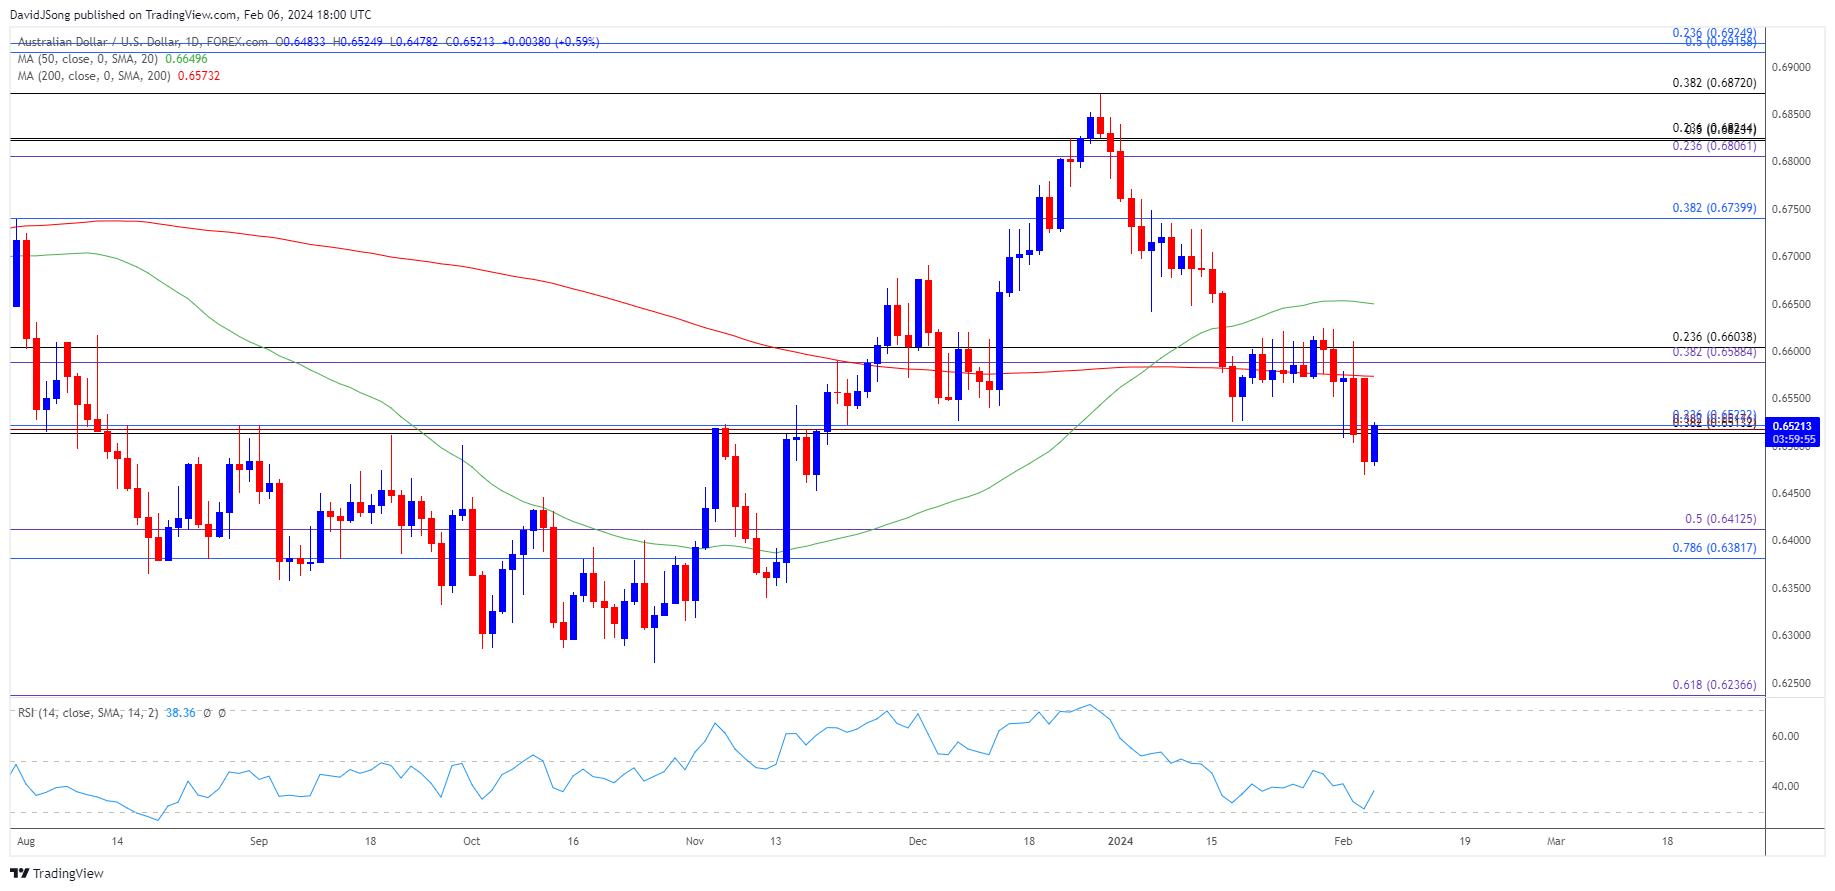Click the Dec label on time axis

click(918, 841)
